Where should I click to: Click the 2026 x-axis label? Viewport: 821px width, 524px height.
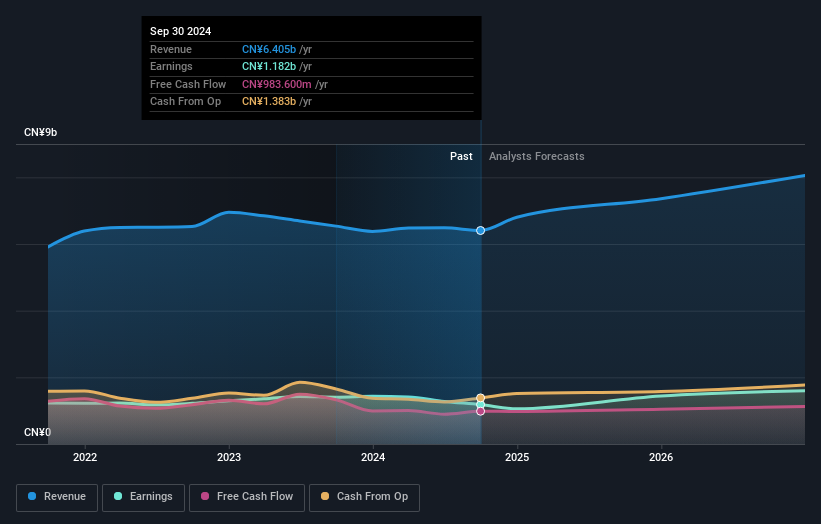coord(661,457)
